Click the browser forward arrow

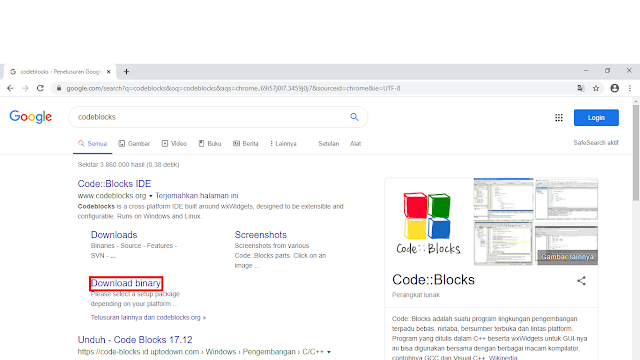[25, 88]
